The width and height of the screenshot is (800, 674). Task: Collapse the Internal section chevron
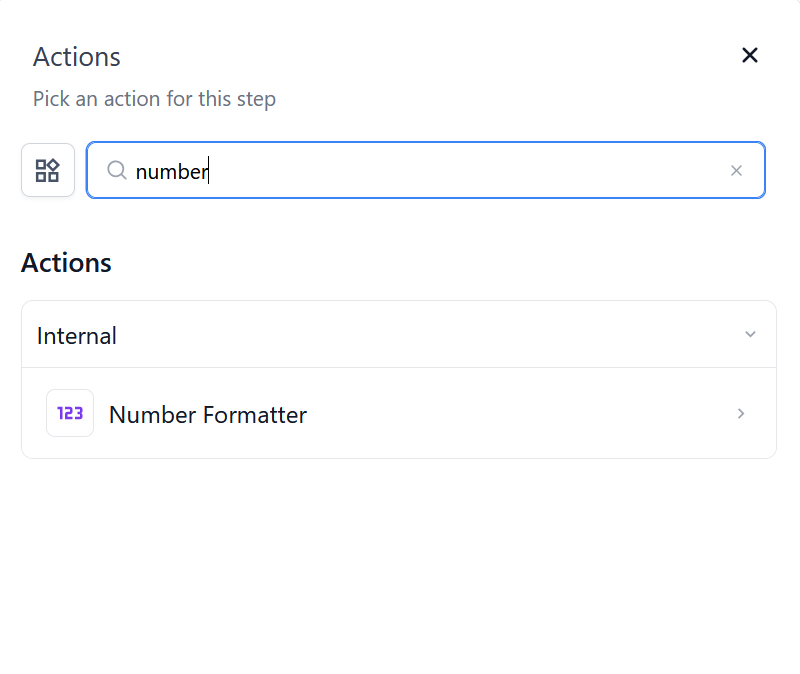(750, 334)
